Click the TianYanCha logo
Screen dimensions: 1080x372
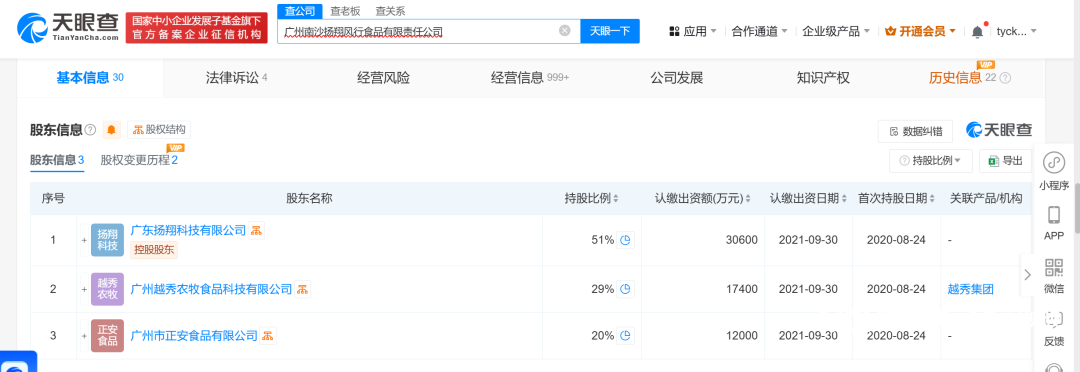click(x=68, y=28)
